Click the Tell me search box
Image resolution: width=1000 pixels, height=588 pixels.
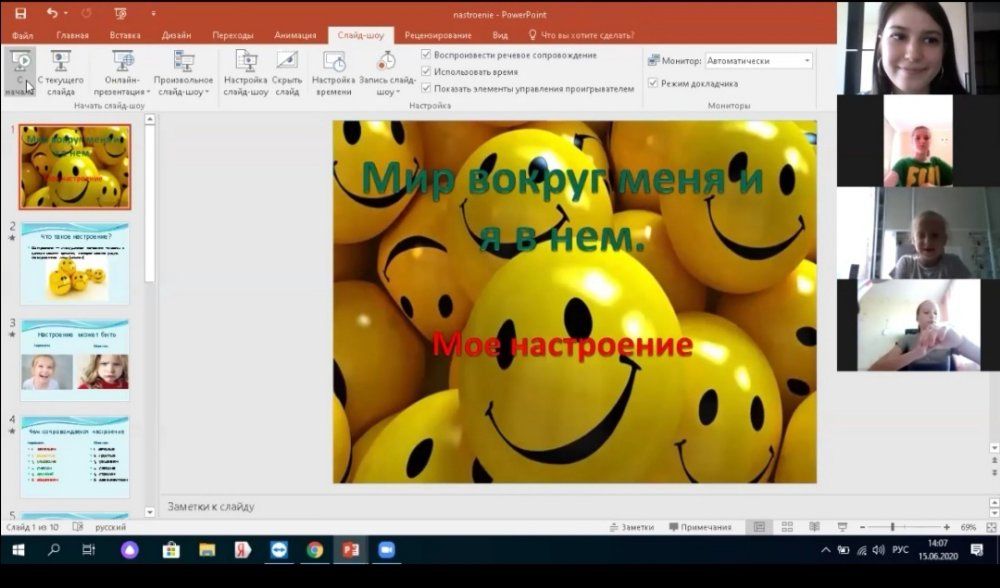pos(582,35)
